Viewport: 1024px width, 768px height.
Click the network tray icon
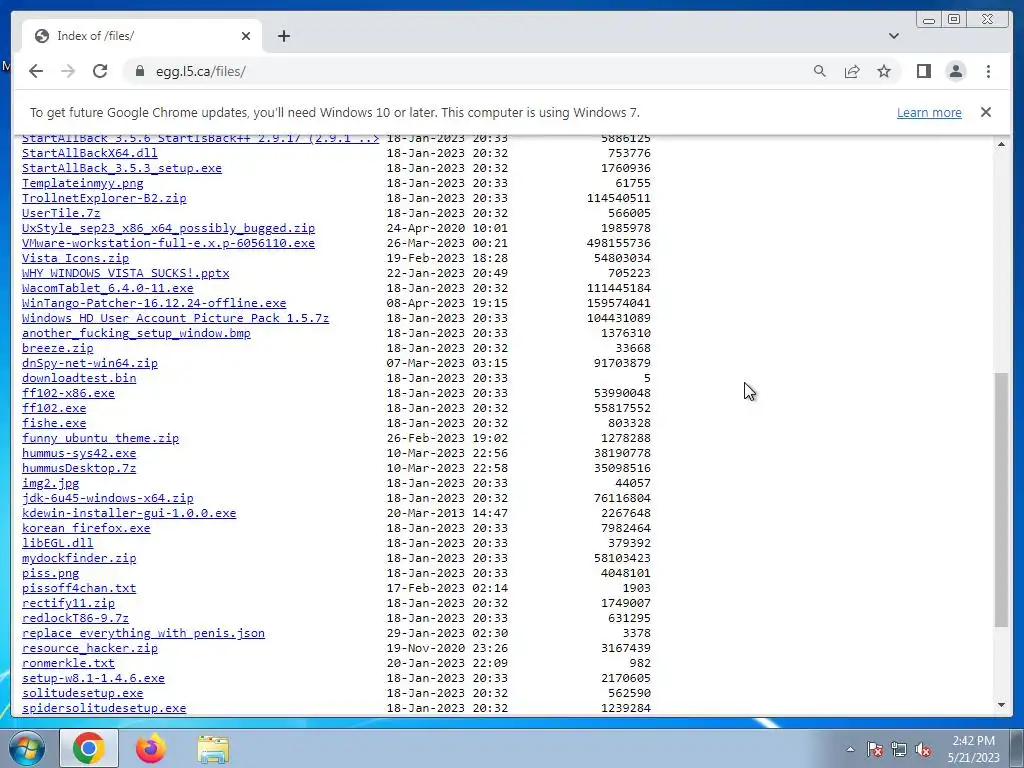pyautogui.click(x=899, y=749)
